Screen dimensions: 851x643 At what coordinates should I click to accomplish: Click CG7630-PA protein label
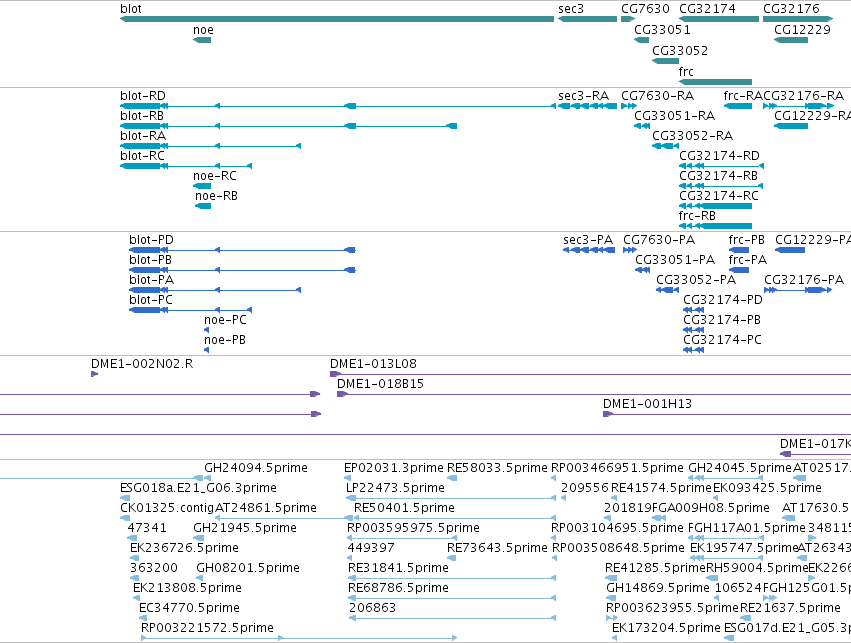click(659, 240)
